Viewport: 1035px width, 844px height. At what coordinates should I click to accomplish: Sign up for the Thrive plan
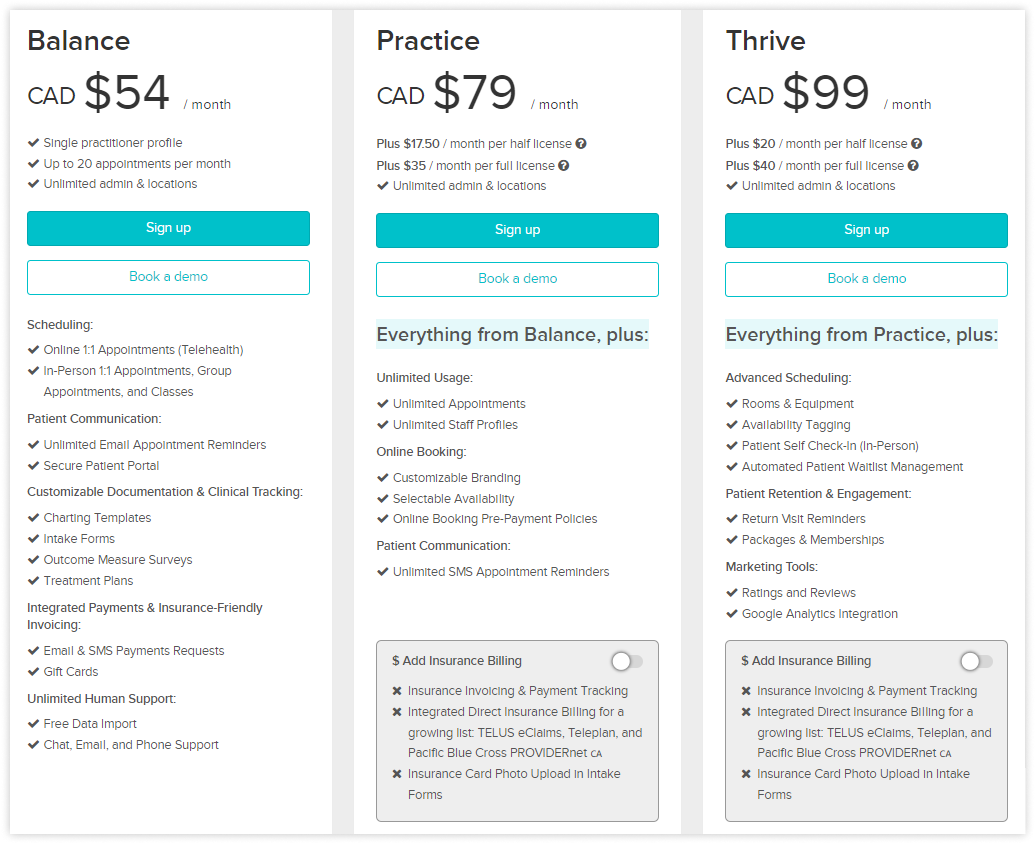click(x=867, y=230)
